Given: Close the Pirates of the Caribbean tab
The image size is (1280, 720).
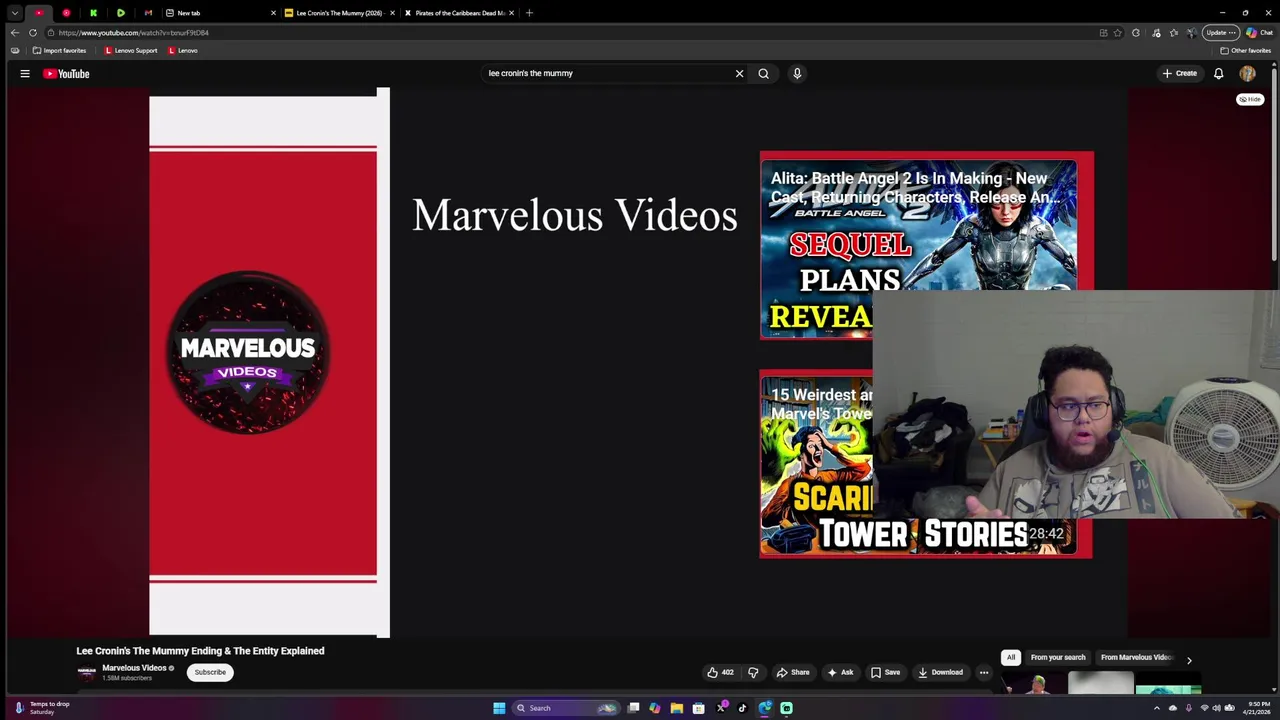Looking at the screenshot, I should click(x=511, y=13).
